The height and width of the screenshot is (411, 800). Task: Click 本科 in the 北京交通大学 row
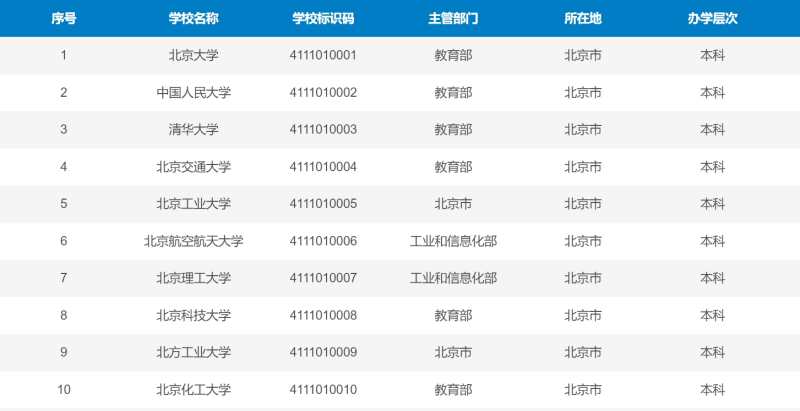coord(712,167)
